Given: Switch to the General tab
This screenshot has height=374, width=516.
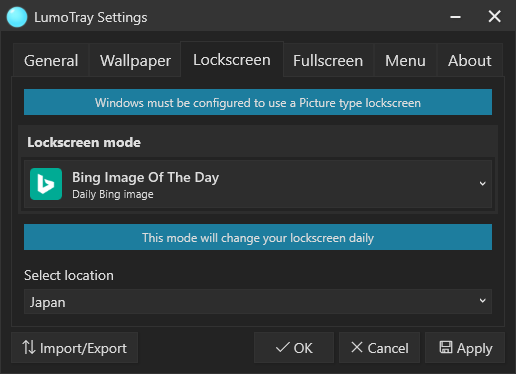Looking at the screenshot, I should coord(51,60).
